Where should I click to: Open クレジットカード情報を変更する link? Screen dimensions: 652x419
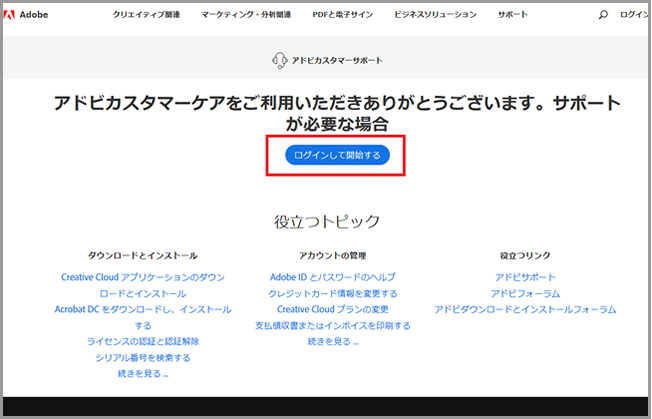(333, 293)
